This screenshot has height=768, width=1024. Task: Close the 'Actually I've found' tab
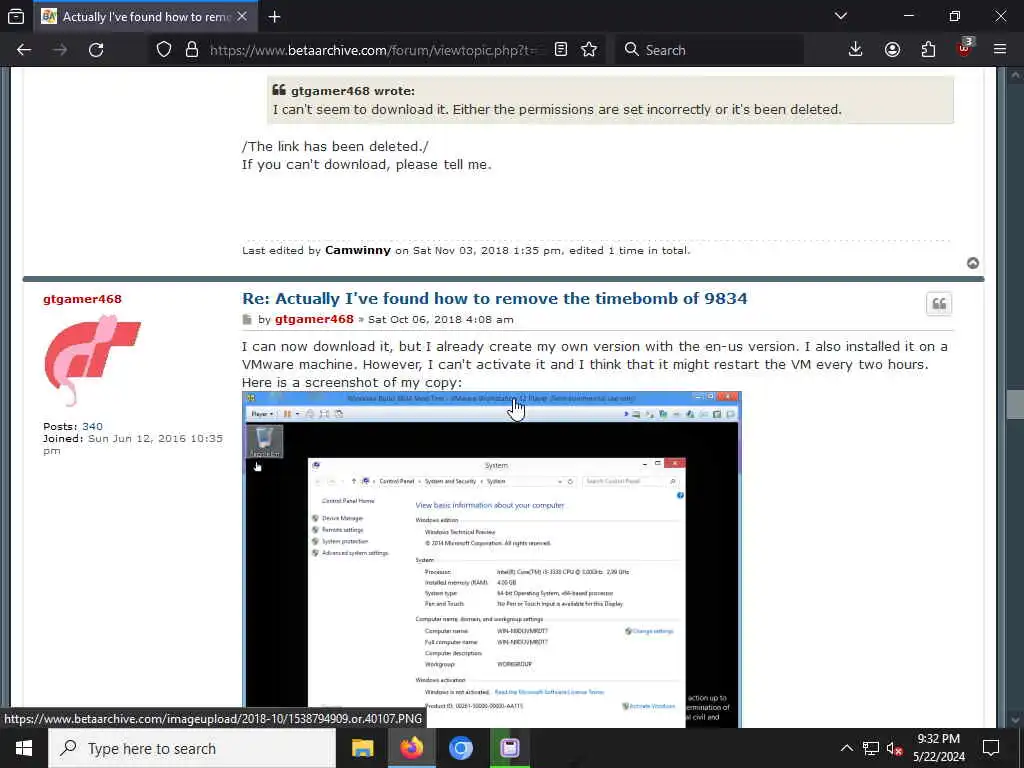(x=242, y=17)
